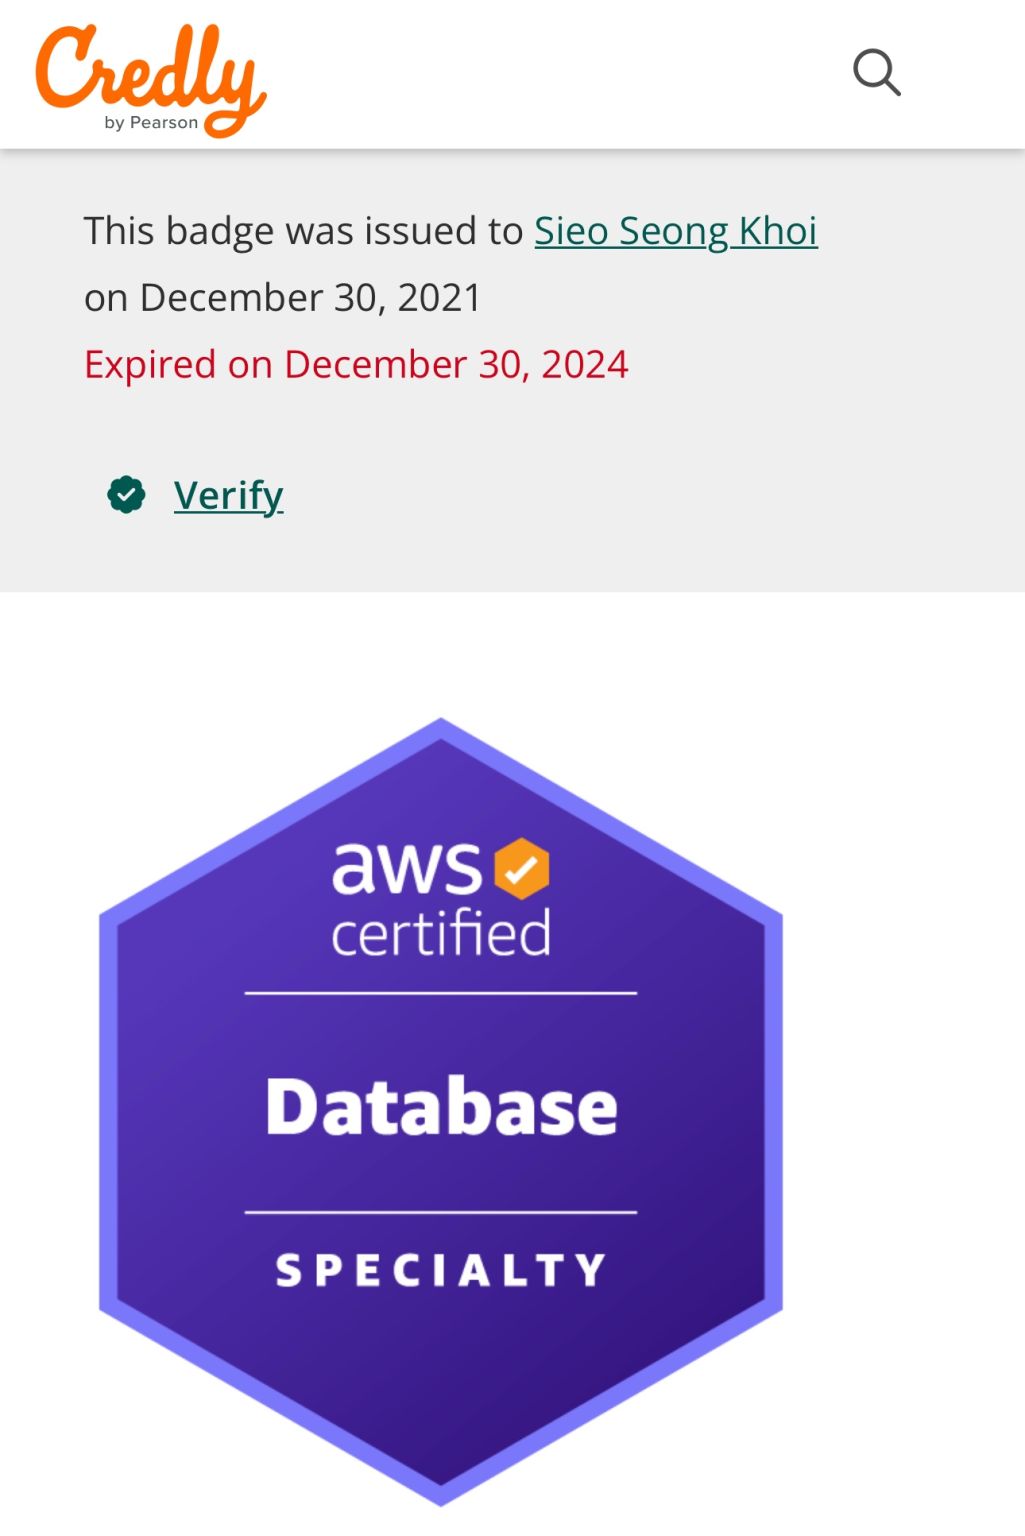Click the "by Pearson" text under the logo
1025x1536 pixels.
coord(151,123)
